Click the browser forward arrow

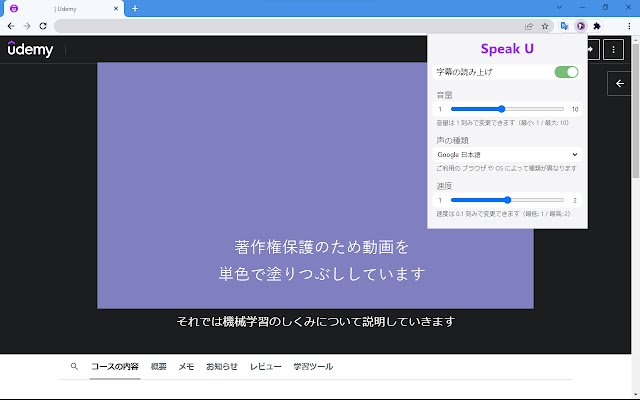point(27,26)
